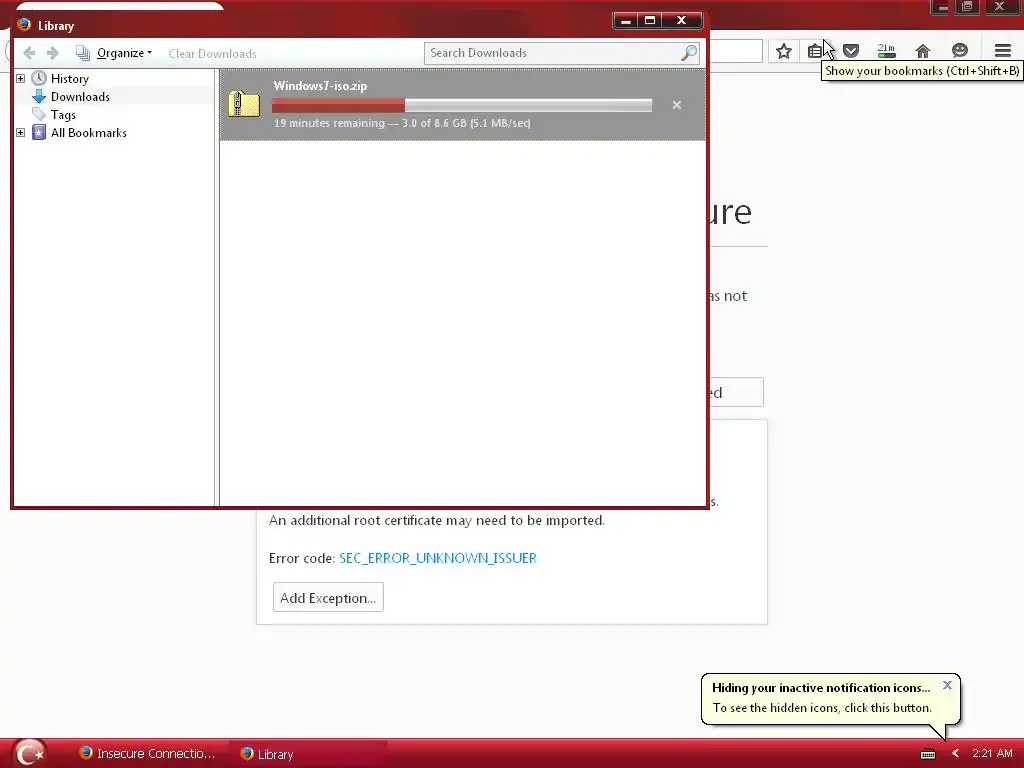Viewport: 1024px width, 768px height.
Task: Go to Firefox home page icon
Action: pyautogui.click(x=923, y=51)
